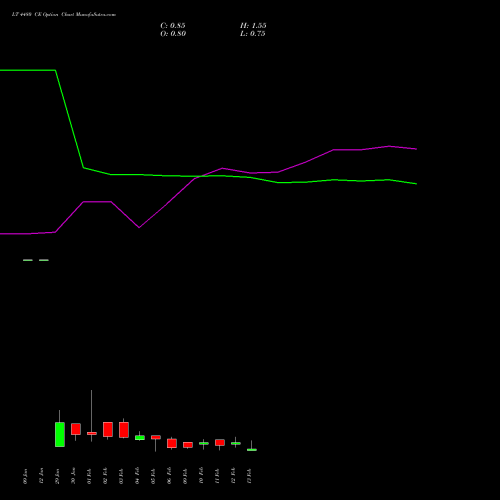This screenshot has width=500, height=500.
Task: Click the large green candle above 29 Jan
Action: tap(60, 434)
